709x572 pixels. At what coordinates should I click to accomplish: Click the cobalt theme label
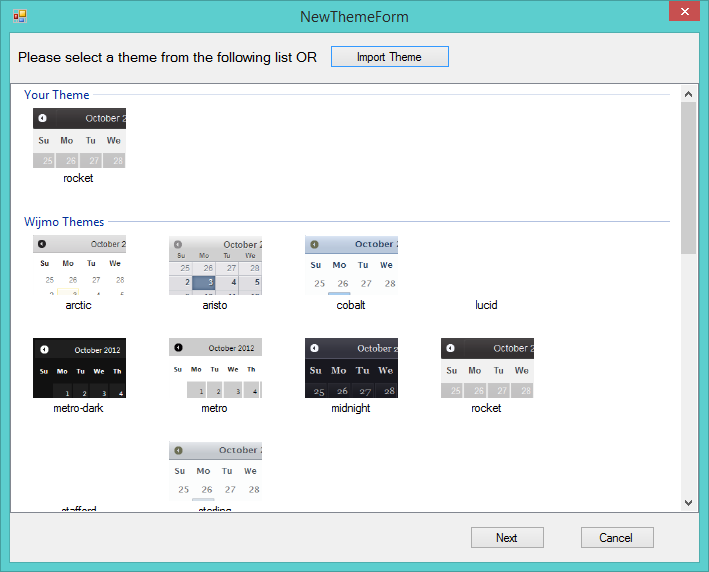350,305
